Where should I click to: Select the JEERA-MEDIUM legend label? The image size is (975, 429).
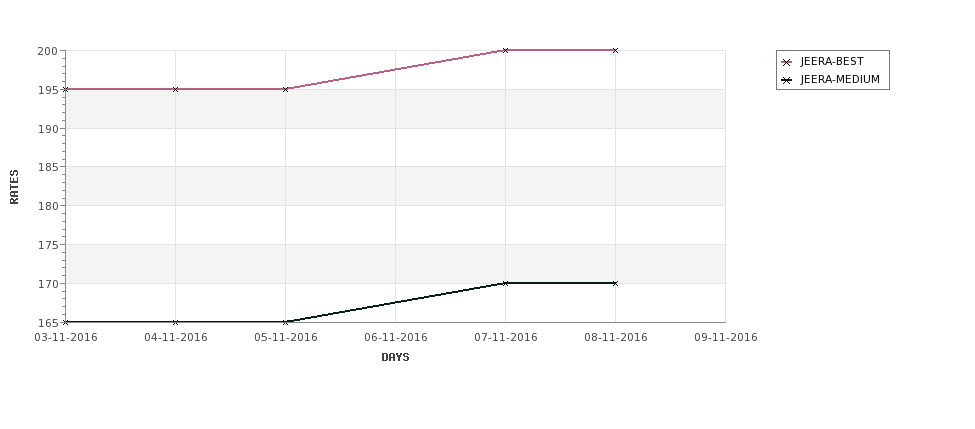click(x=840, y=80)
